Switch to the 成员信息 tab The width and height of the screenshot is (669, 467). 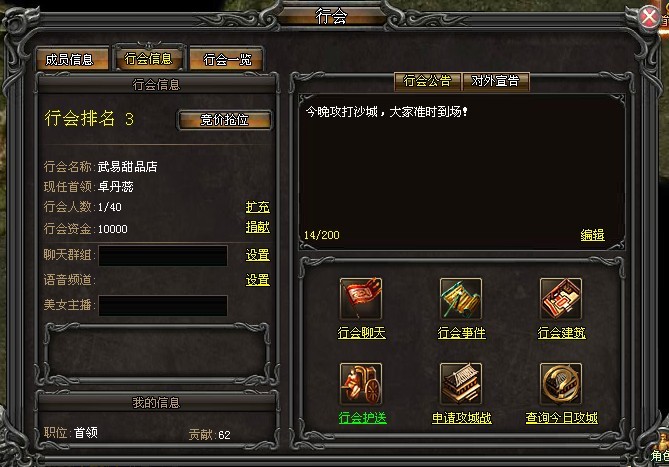69,59
